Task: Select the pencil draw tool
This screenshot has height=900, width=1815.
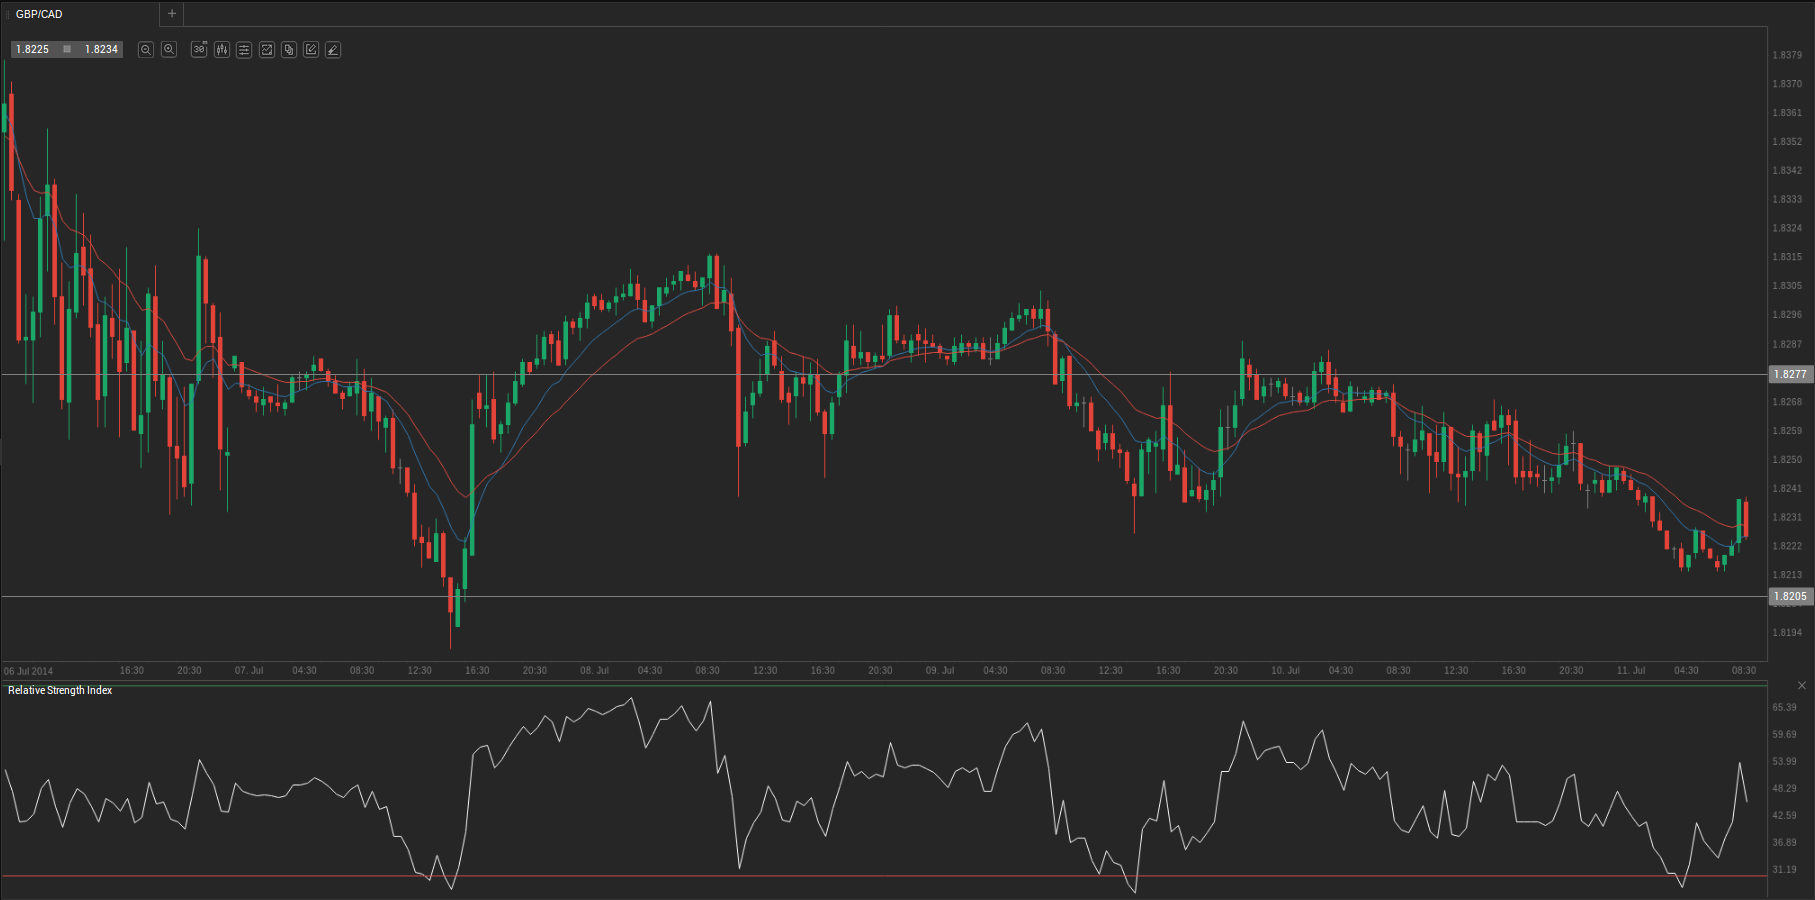Action: tap(333, 49)
